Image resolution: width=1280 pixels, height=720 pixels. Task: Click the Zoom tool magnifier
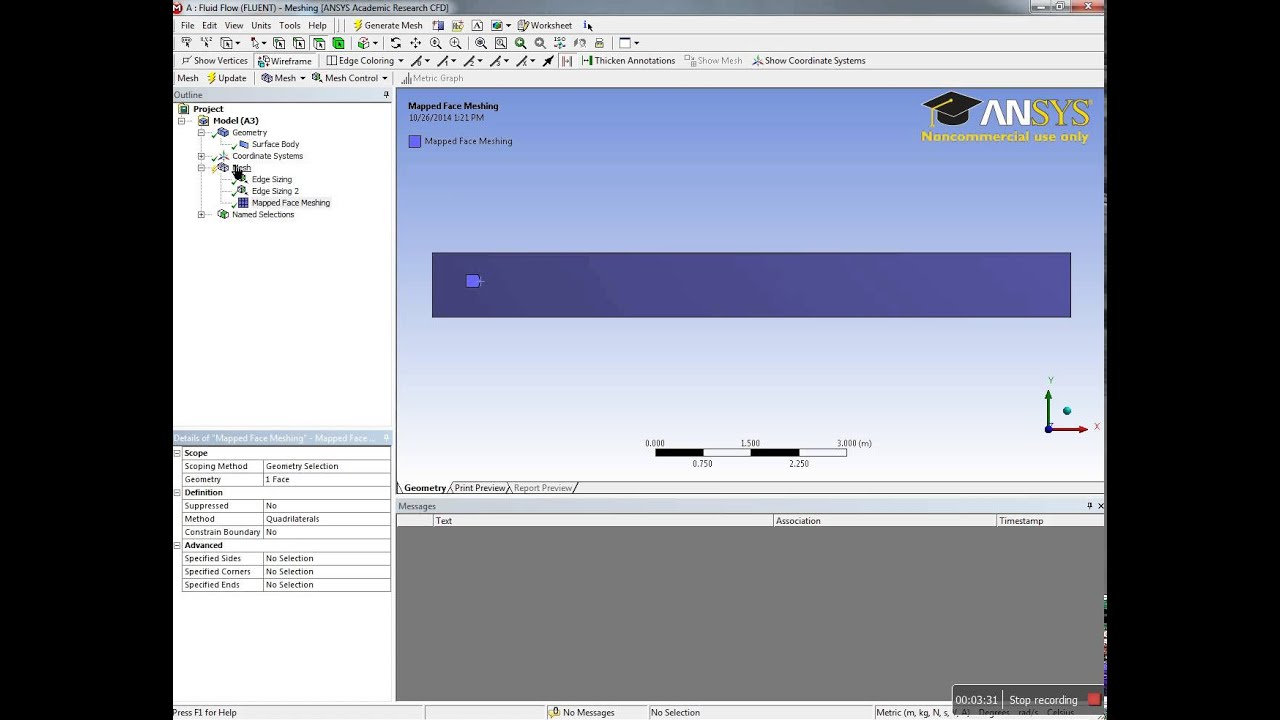click(x=436, y=43)
